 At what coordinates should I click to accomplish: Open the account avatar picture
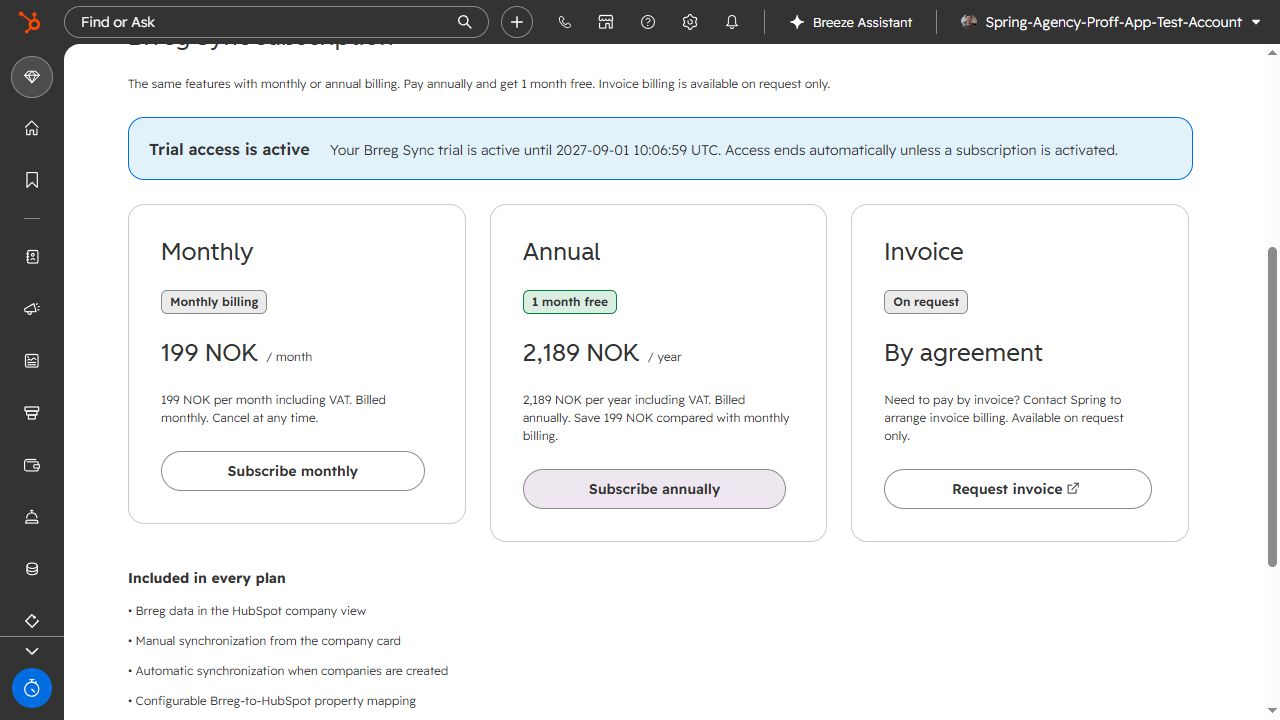[968, 21]
